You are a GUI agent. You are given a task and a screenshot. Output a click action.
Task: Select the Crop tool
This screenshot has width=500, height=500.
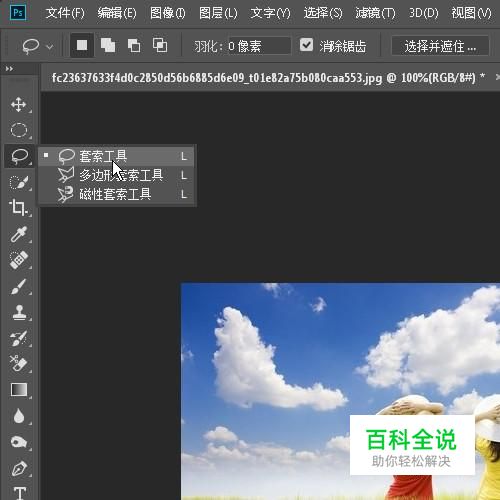click(19, 208)
